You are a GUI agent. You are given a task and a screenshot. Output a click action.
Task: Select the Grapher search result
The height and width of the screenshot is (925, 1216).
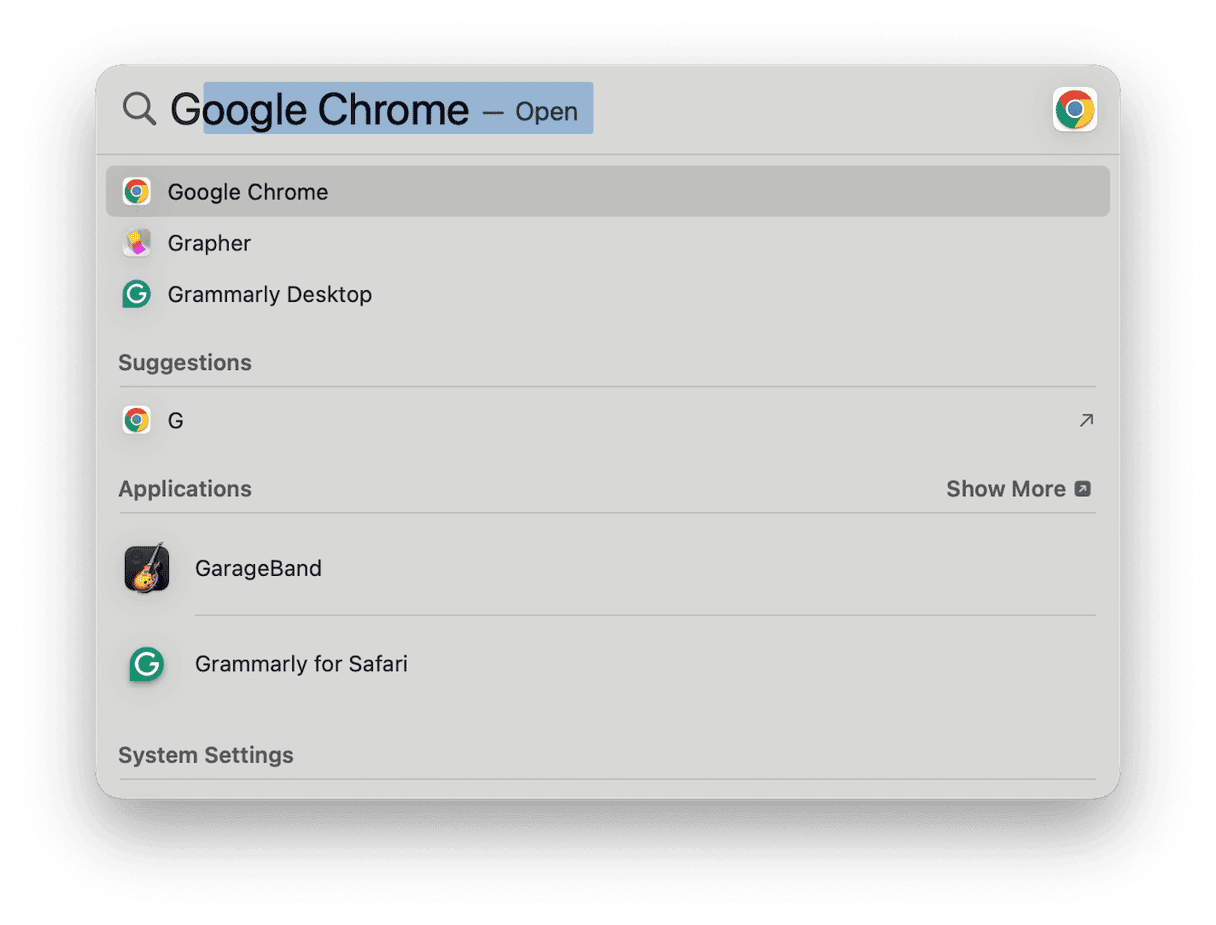click(209, 242)
